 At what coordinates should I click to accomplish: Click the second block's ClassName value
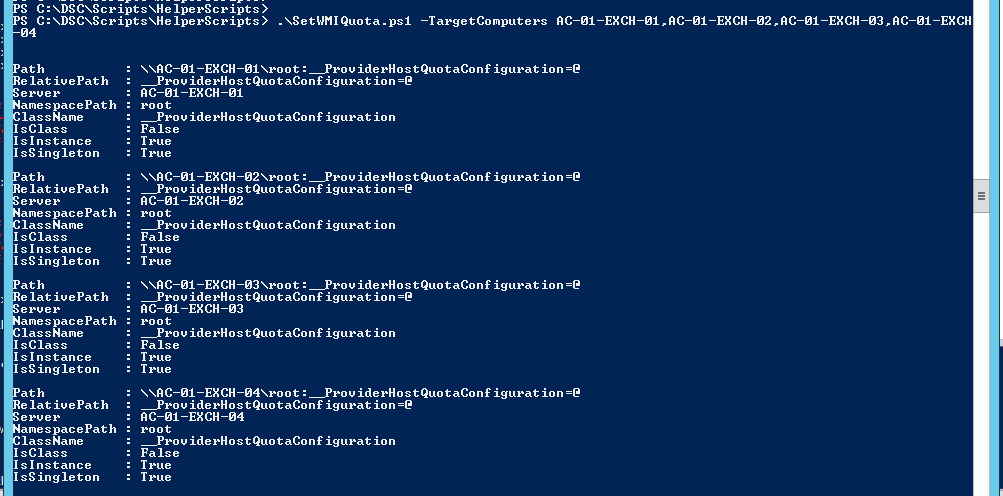click(x=268, y=225)
